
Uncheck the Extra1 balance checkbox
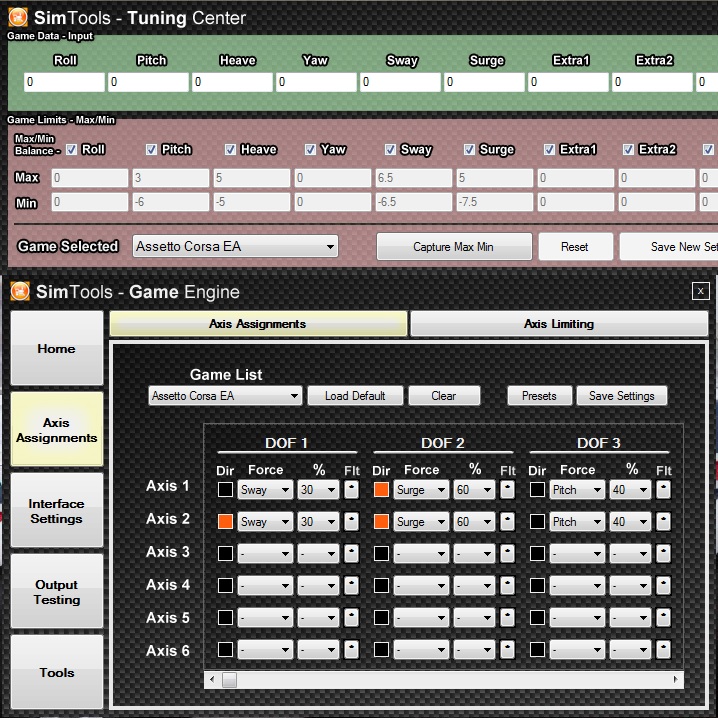[549, 150]
